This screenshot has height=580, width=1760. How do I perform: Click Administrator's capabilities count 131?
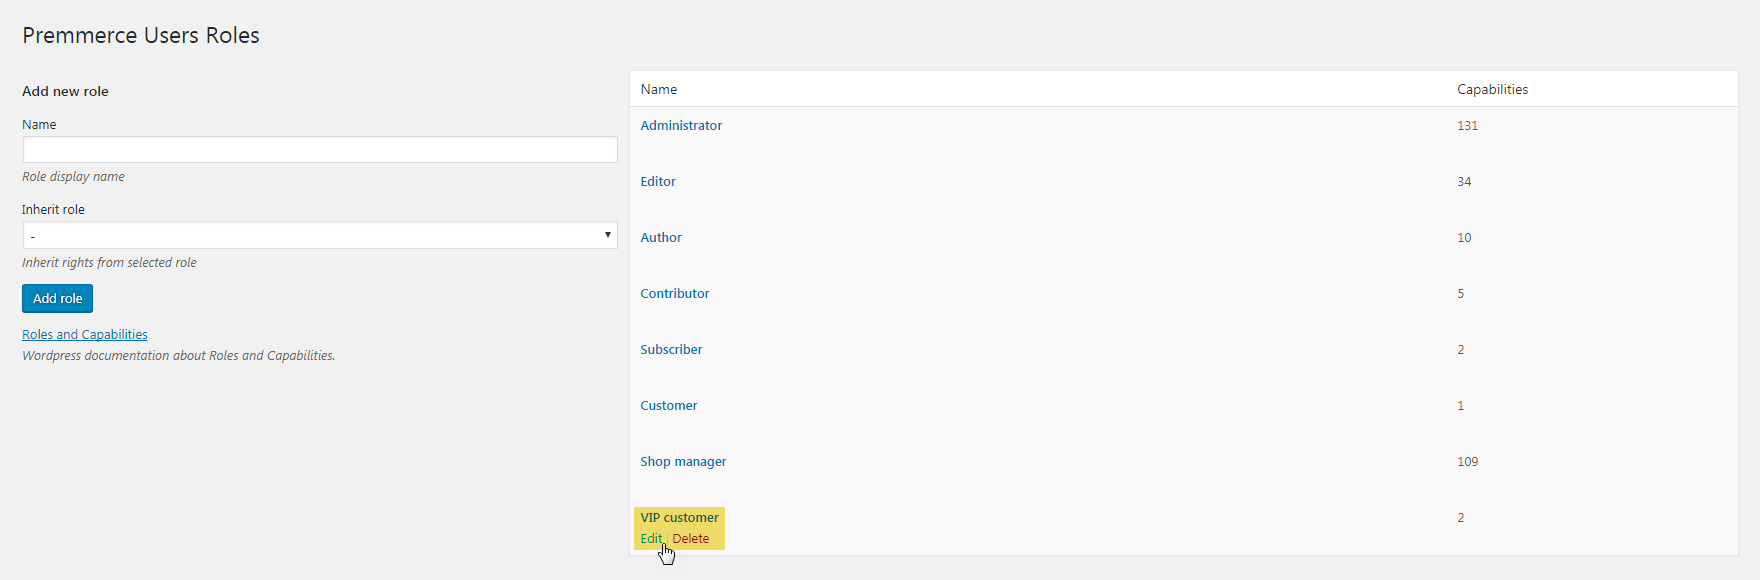1467,125
